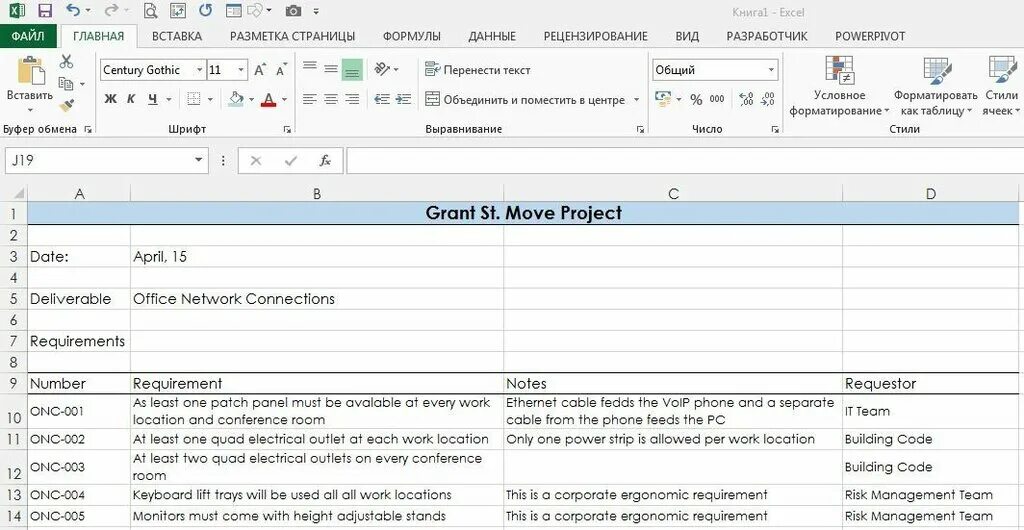Click the text orientation icon
Viewport: 1024px width, 530px height.
(x=382, y=69)
